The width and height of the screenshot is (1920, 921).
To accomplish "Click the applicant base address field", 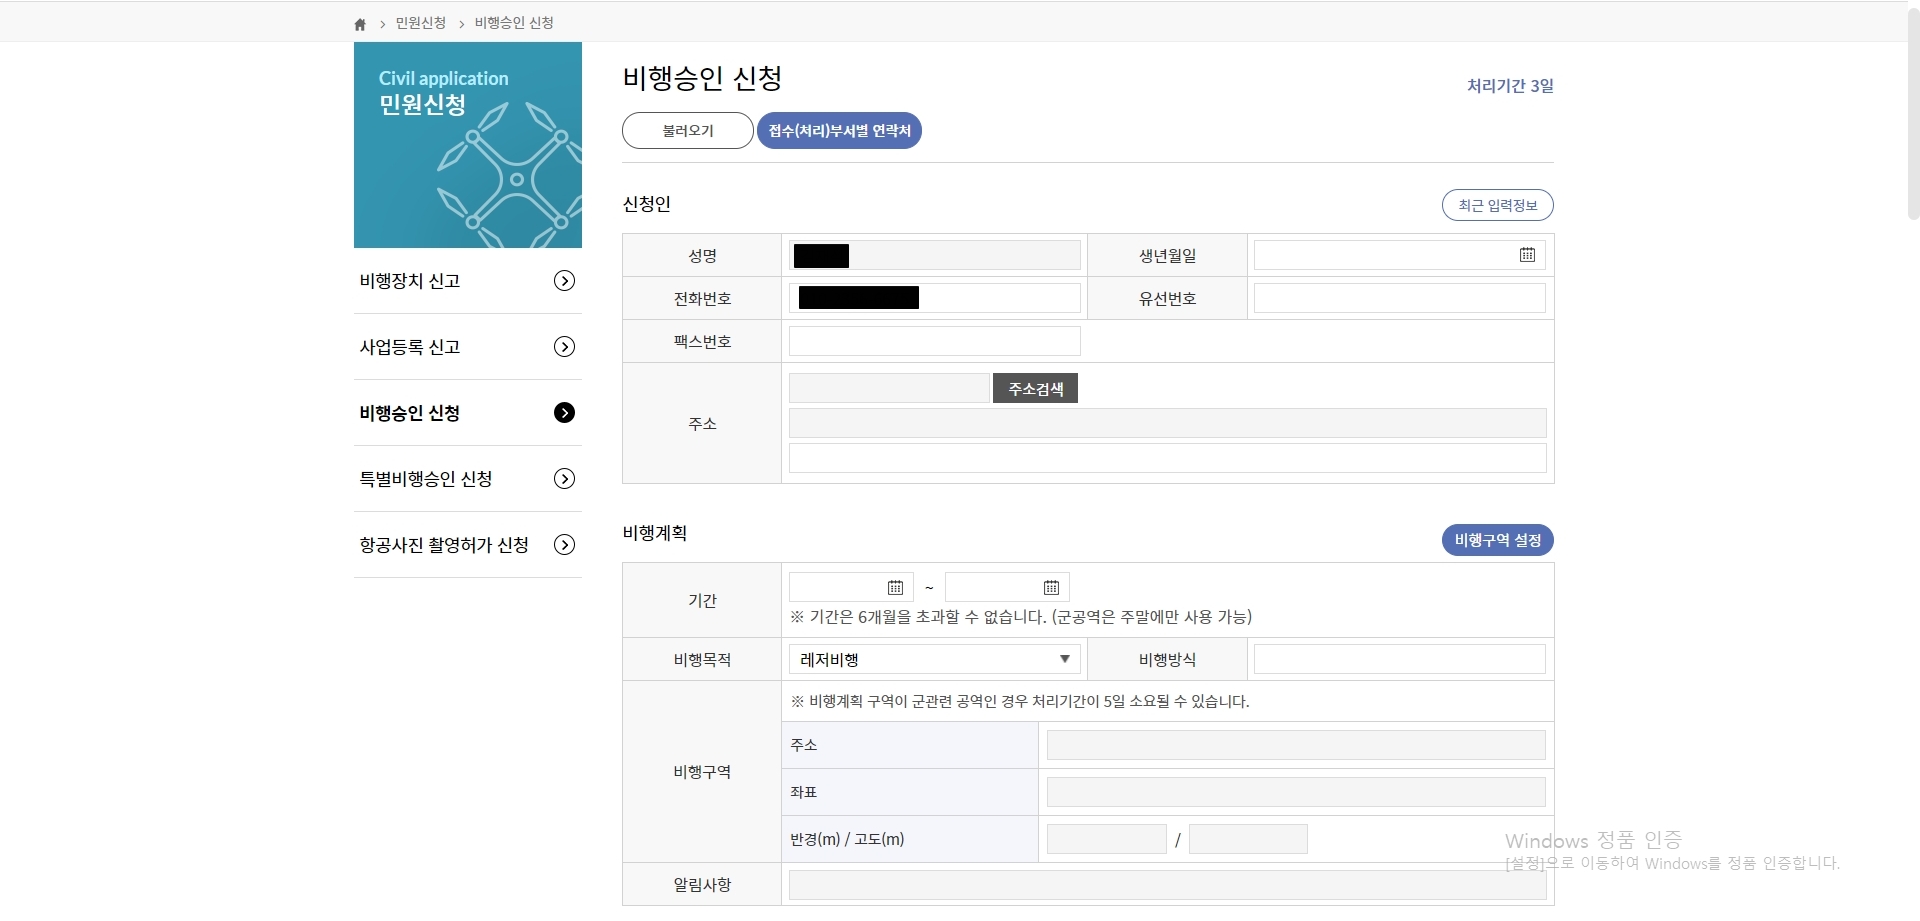I will pyautogui.click(x=1167, y=423).
